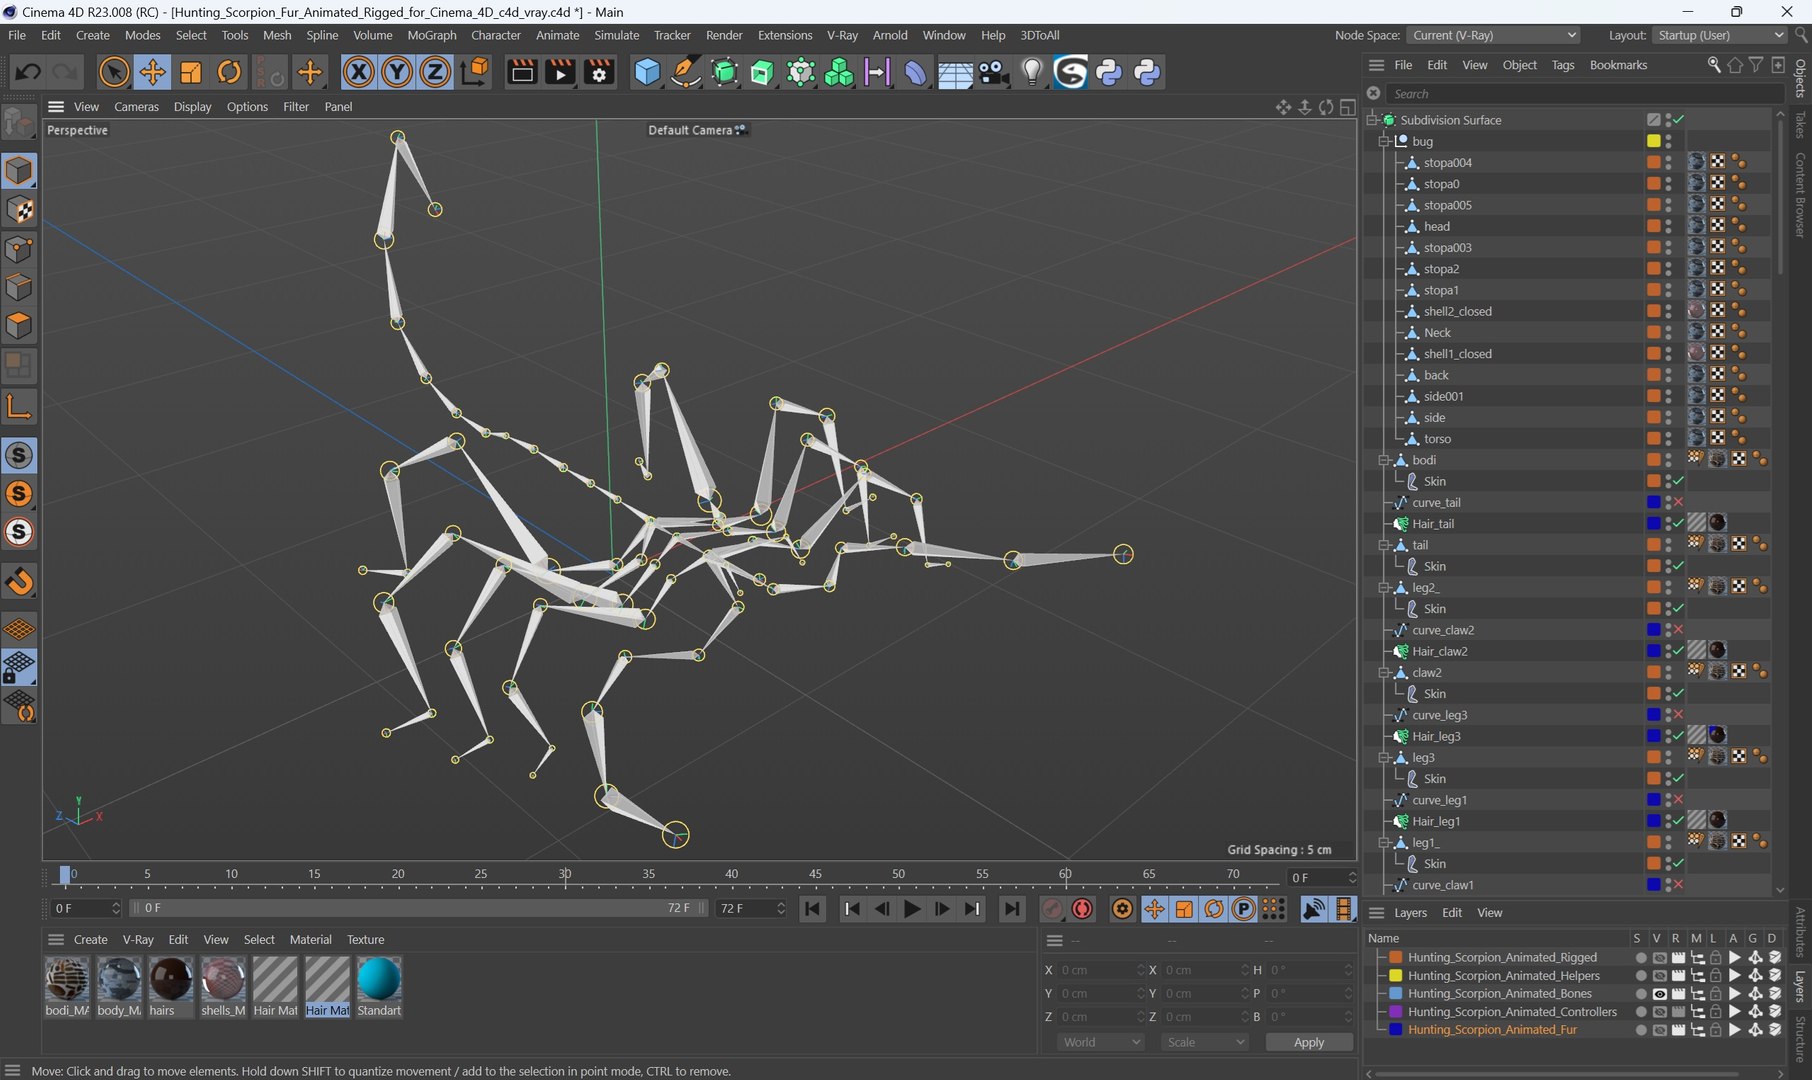The height and width of the screenshot is (1080, 1812).
Task: Toggle the Y axis lock
Action: [396, 72]
